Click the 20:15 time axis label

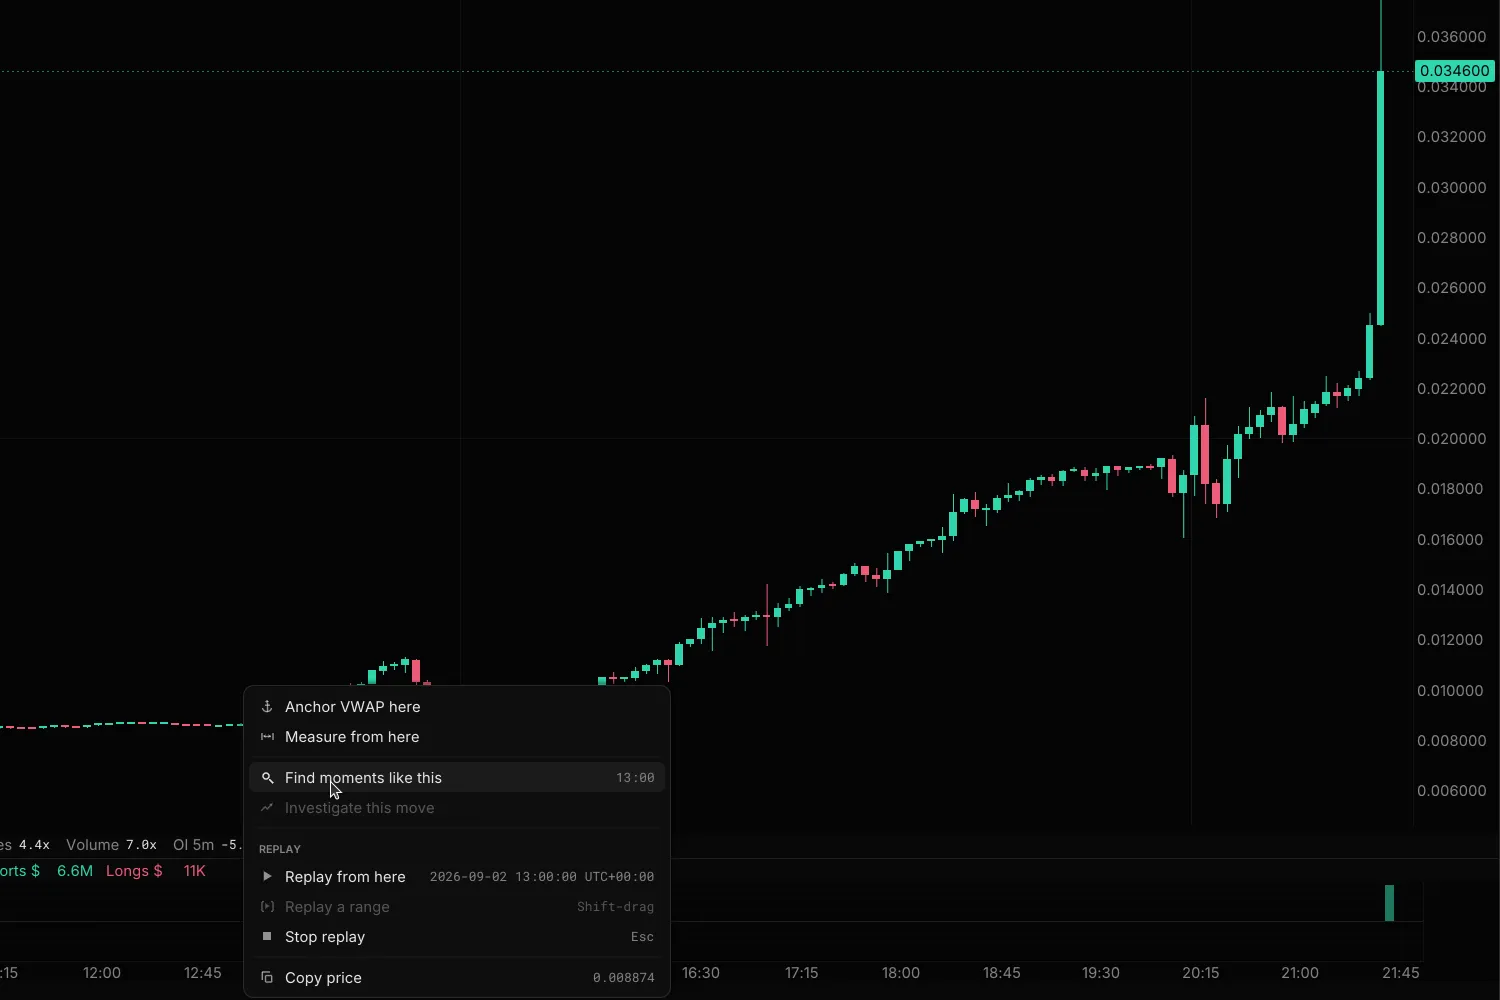(x=1201, y=973)
